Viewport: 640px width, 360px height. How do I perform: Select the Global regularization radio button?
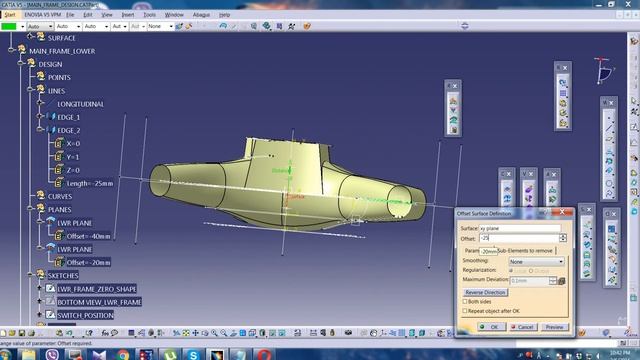point(531,271)
